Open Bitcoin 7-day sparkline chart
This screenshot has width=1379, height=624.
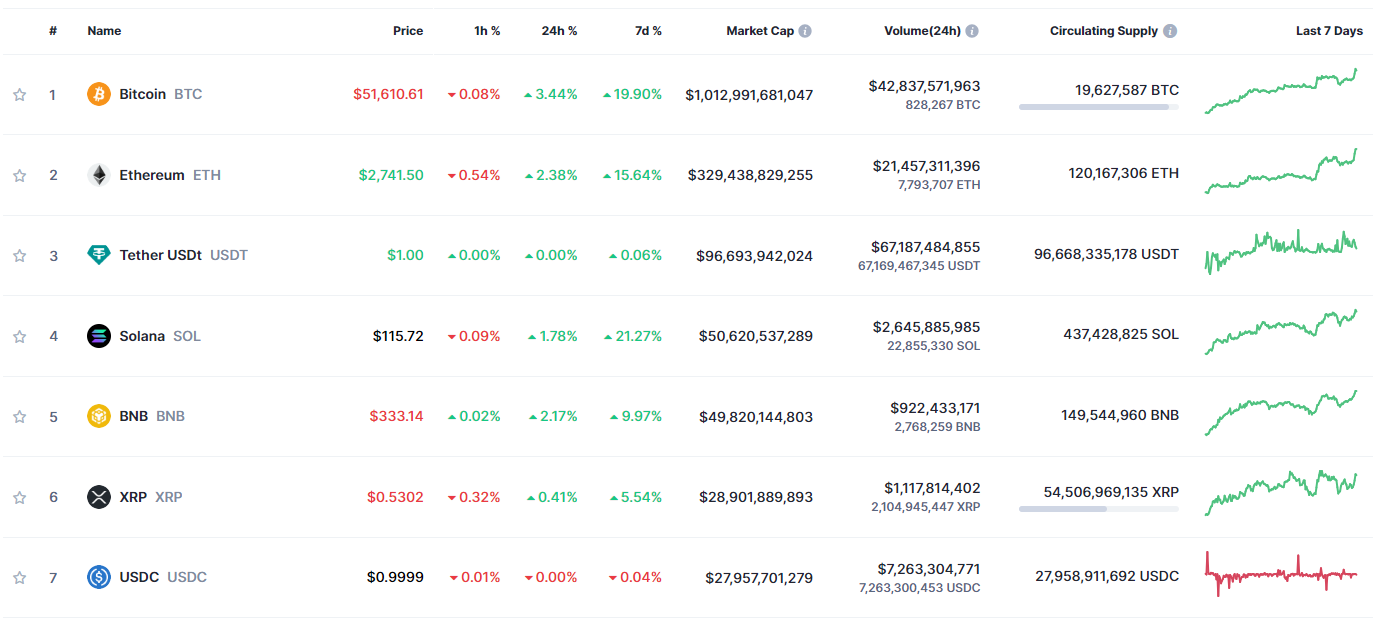click(x=1281, y=92)
